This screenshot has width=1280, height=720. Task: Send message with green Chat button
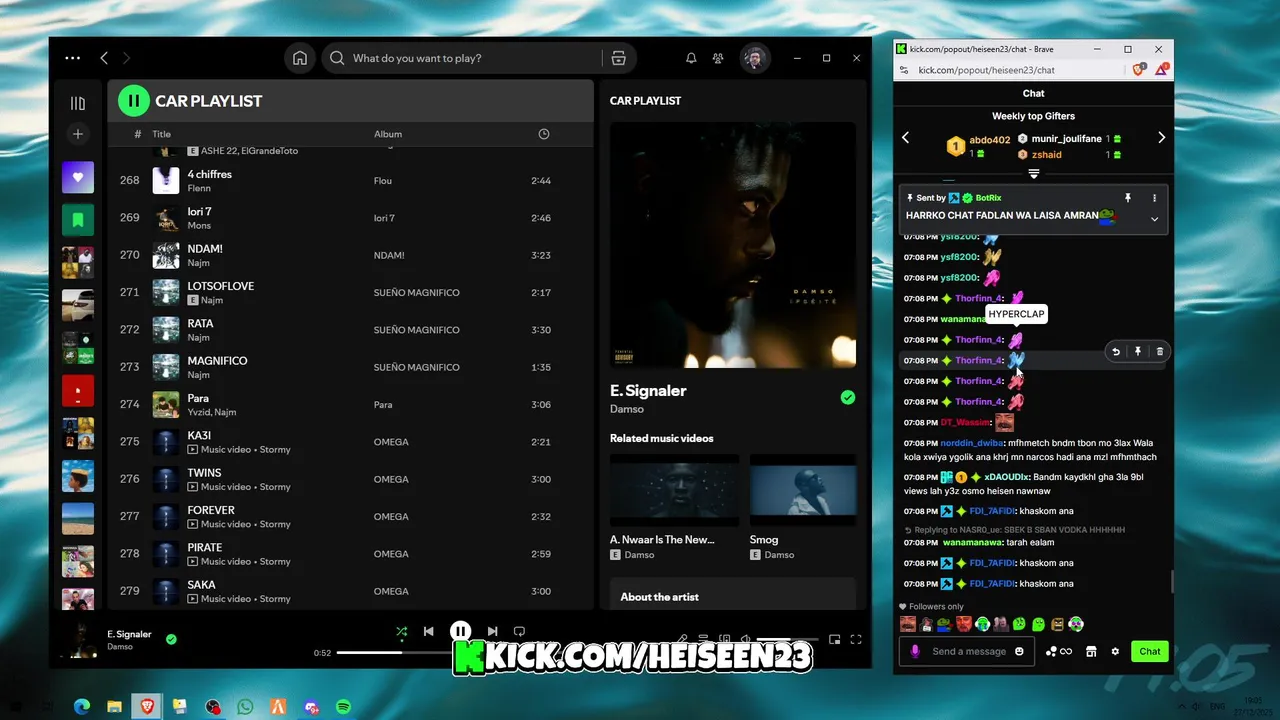1150,651
